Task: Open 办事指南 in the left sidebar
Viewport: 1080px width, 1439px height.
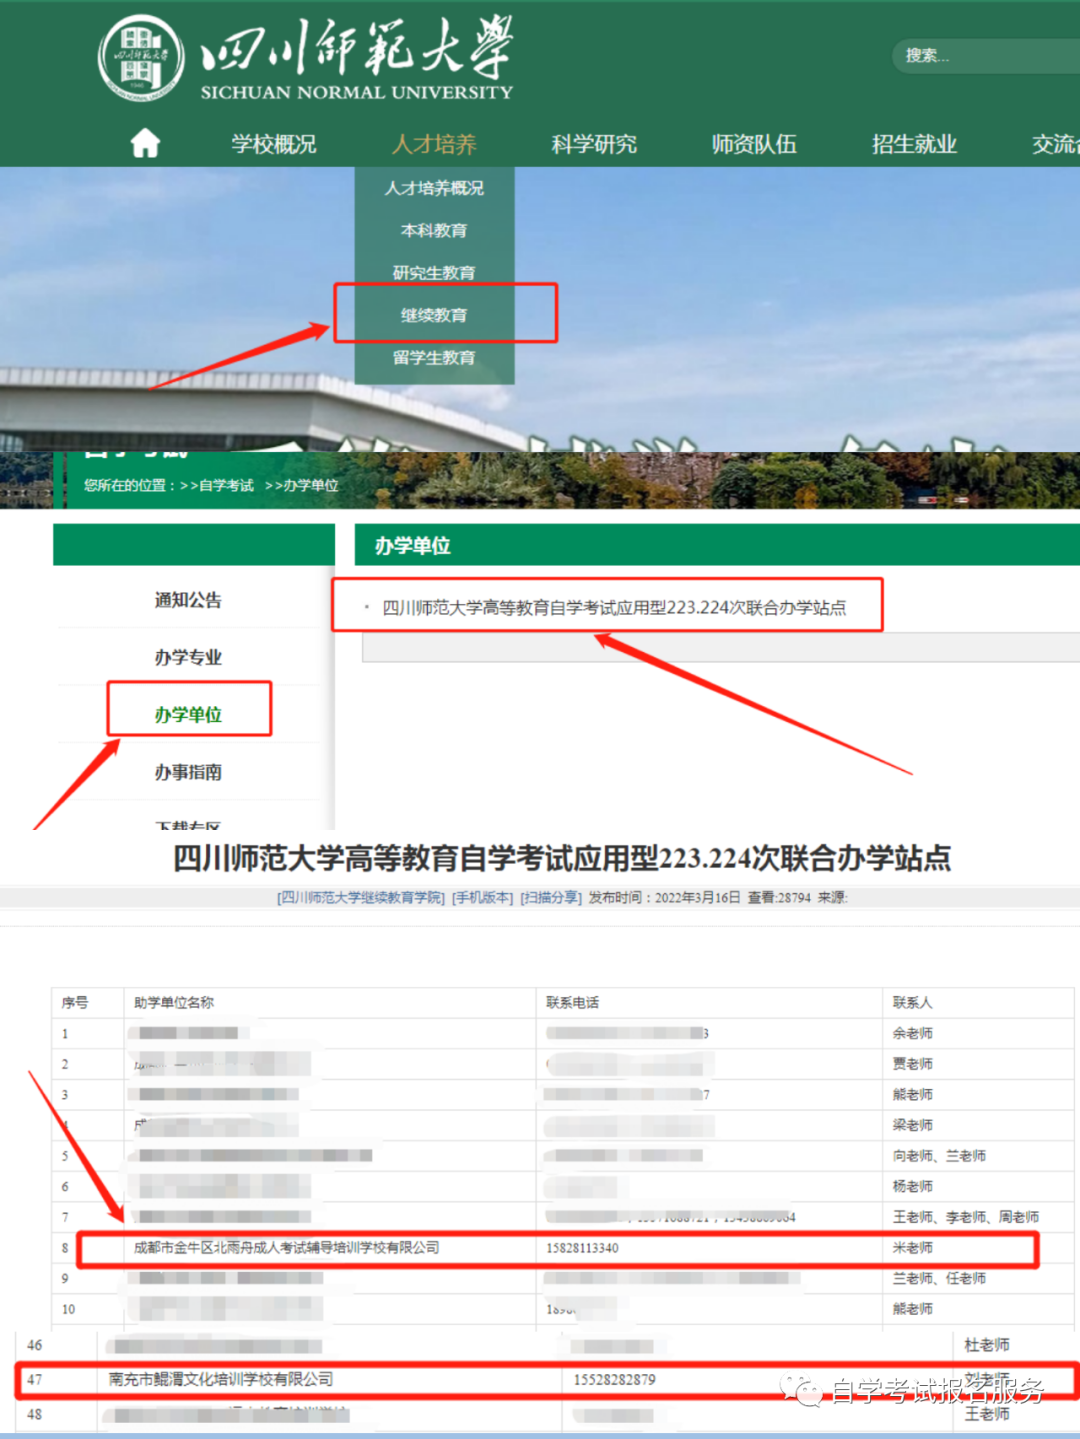Action: coord(188,772)
